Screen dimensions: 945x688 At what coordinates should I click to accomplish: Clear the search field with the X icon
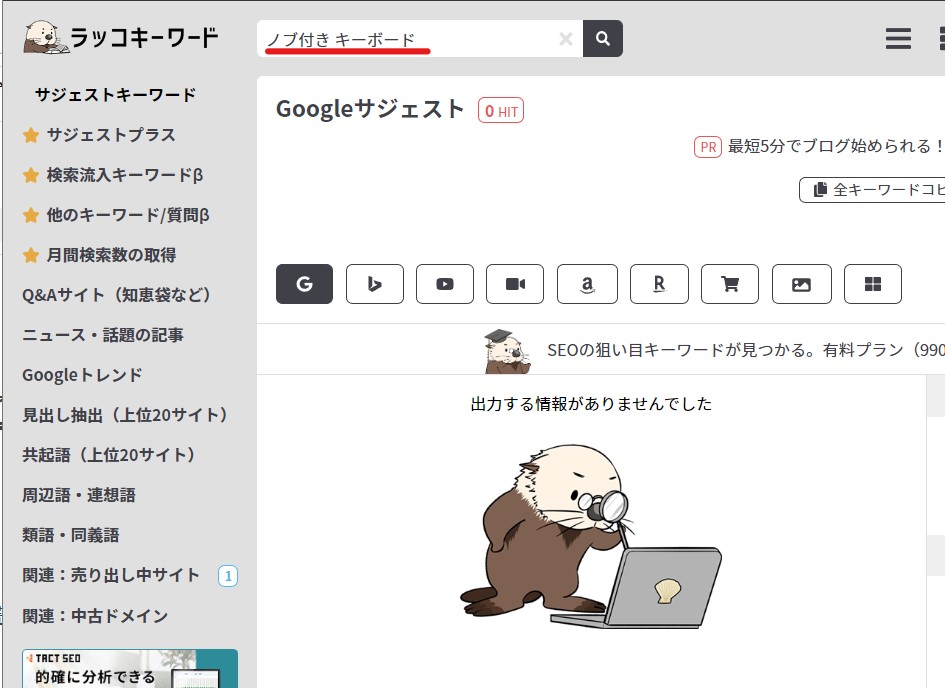[565, 39]
